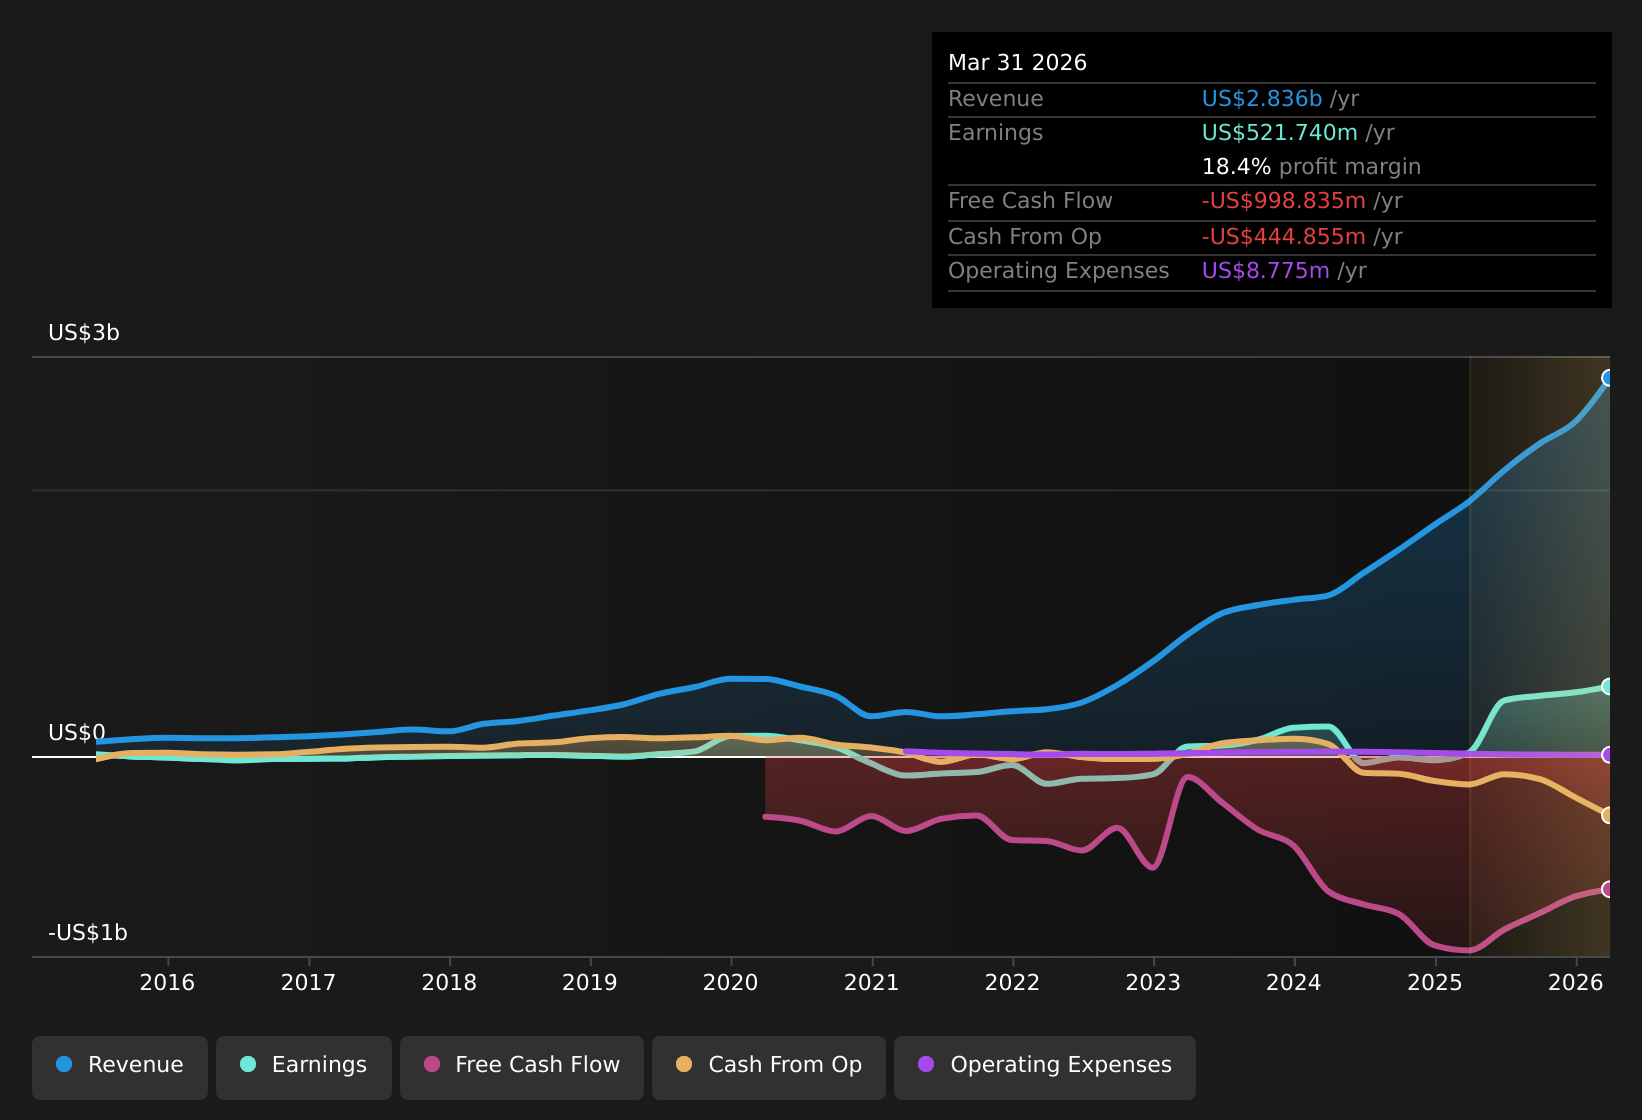
Task: Click the 2026 x-axis label
Action: click(1576, 983)
